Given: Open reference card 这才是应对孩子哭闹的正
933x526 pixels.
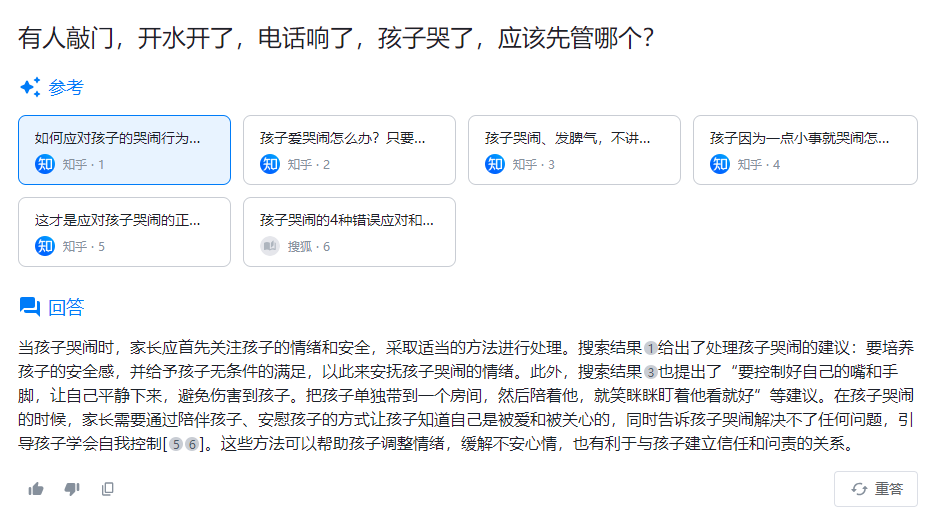Looking at the screenshot, I should 124,232.
